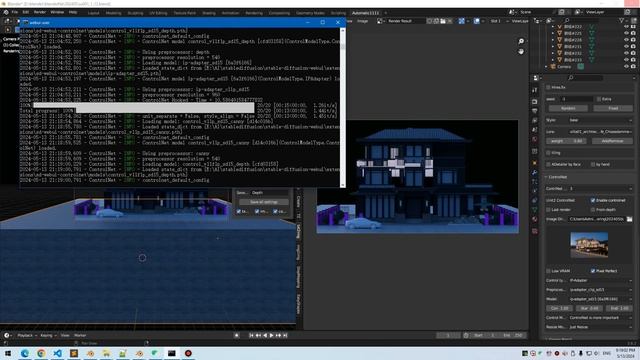Click the Fixed seed button
This screenshot has width=640, height=360.
(x=613, y=108)
